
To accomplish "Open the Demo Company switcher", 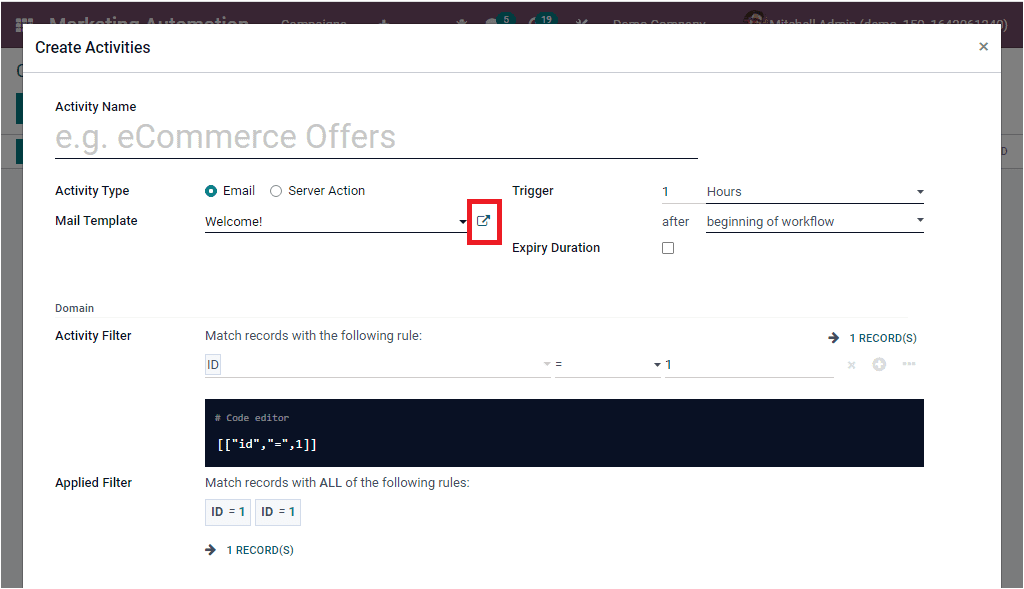I will click(x=659, y=22).
